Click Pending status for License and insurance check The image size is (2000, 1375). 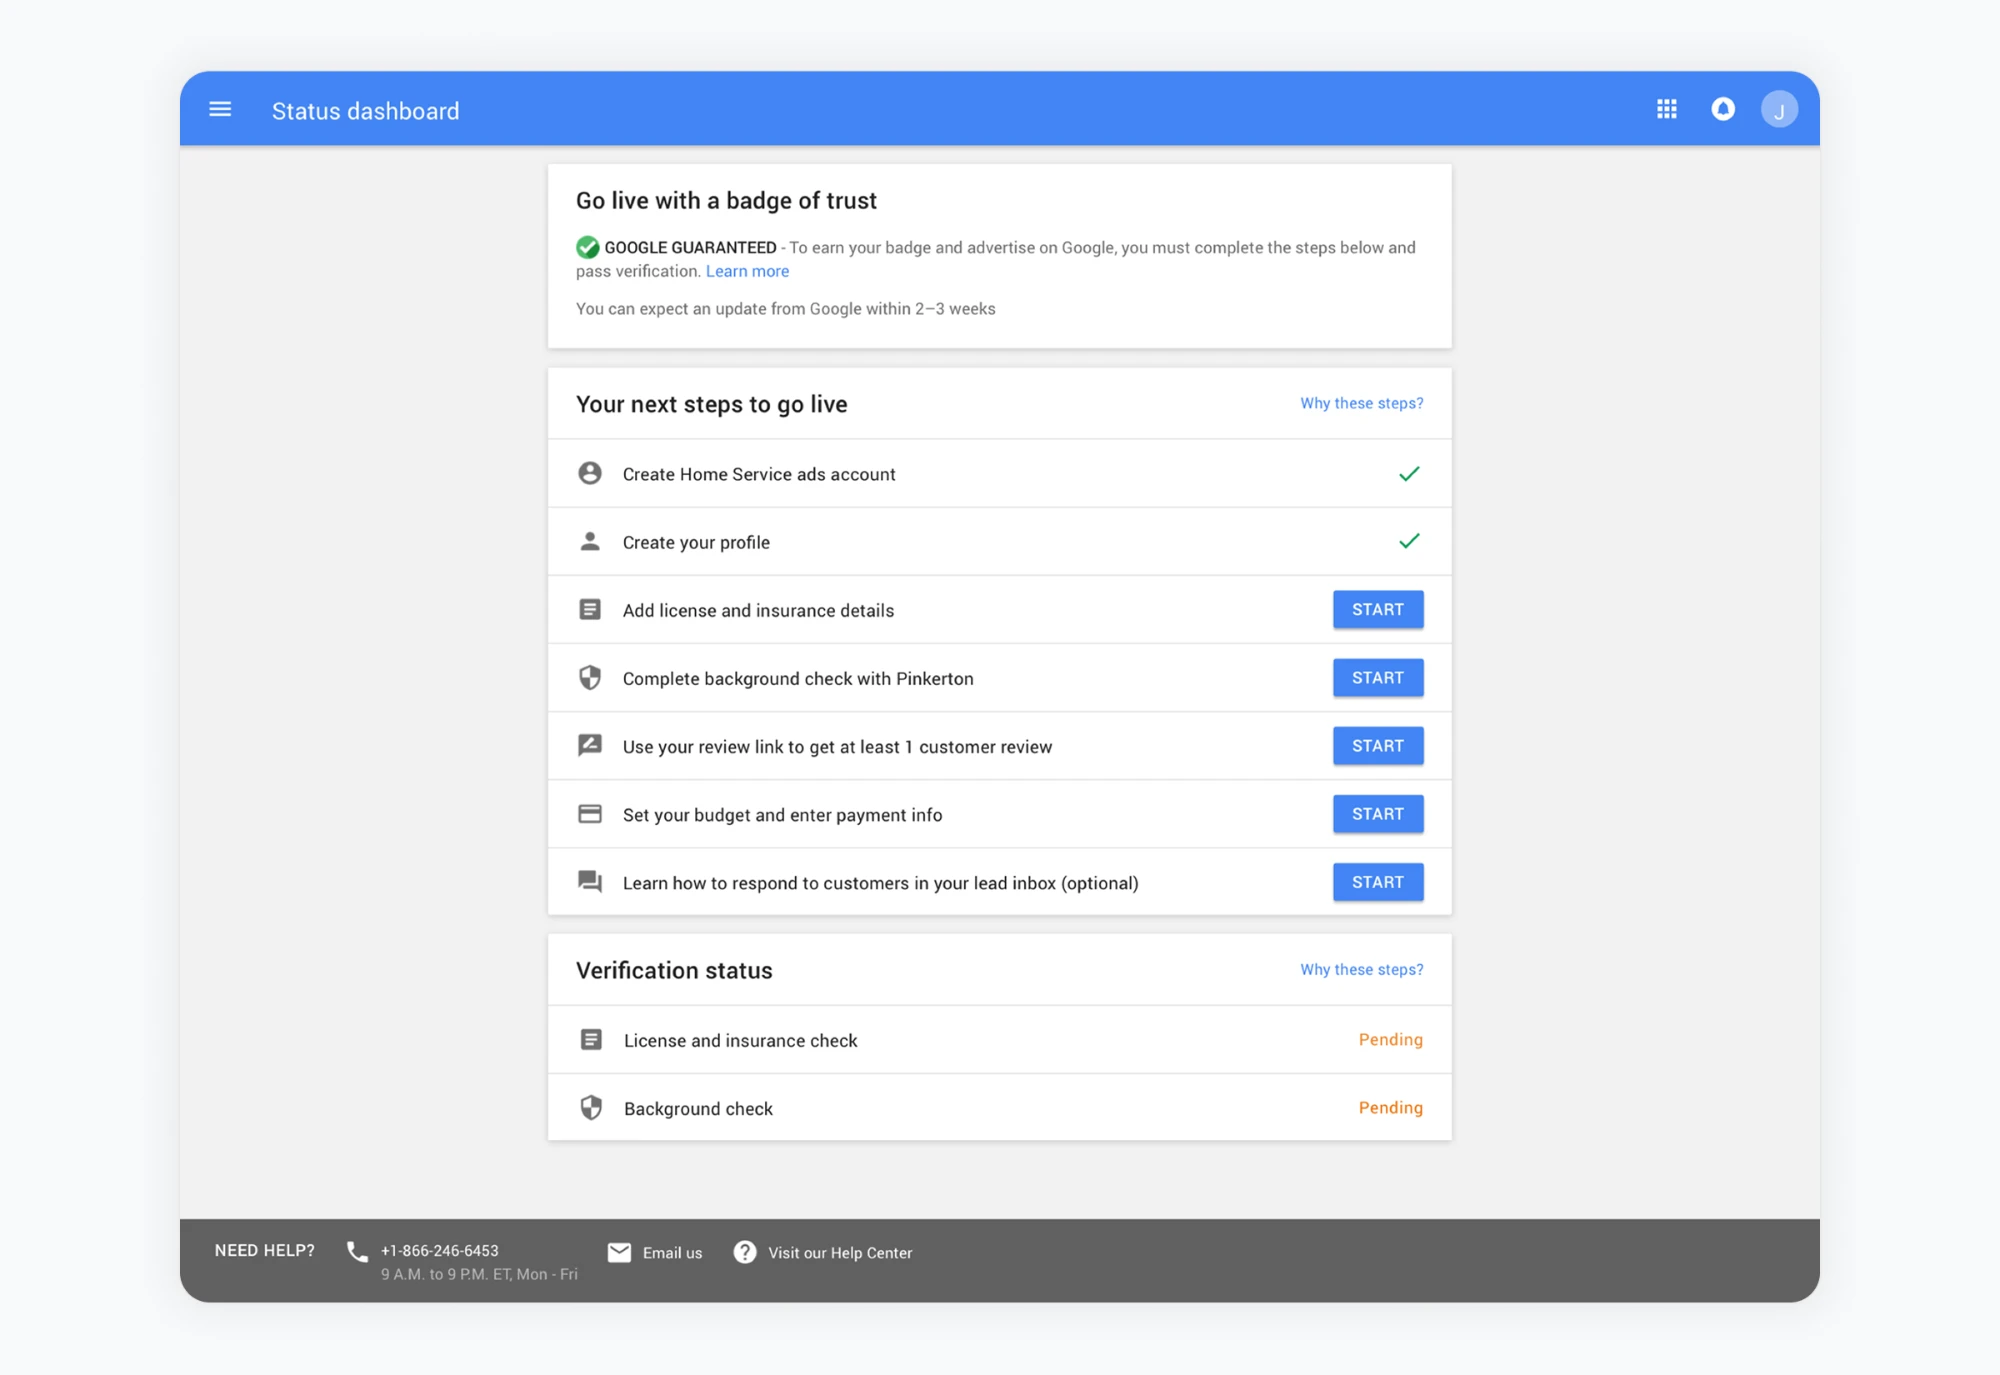[x=1390, y=1039]
